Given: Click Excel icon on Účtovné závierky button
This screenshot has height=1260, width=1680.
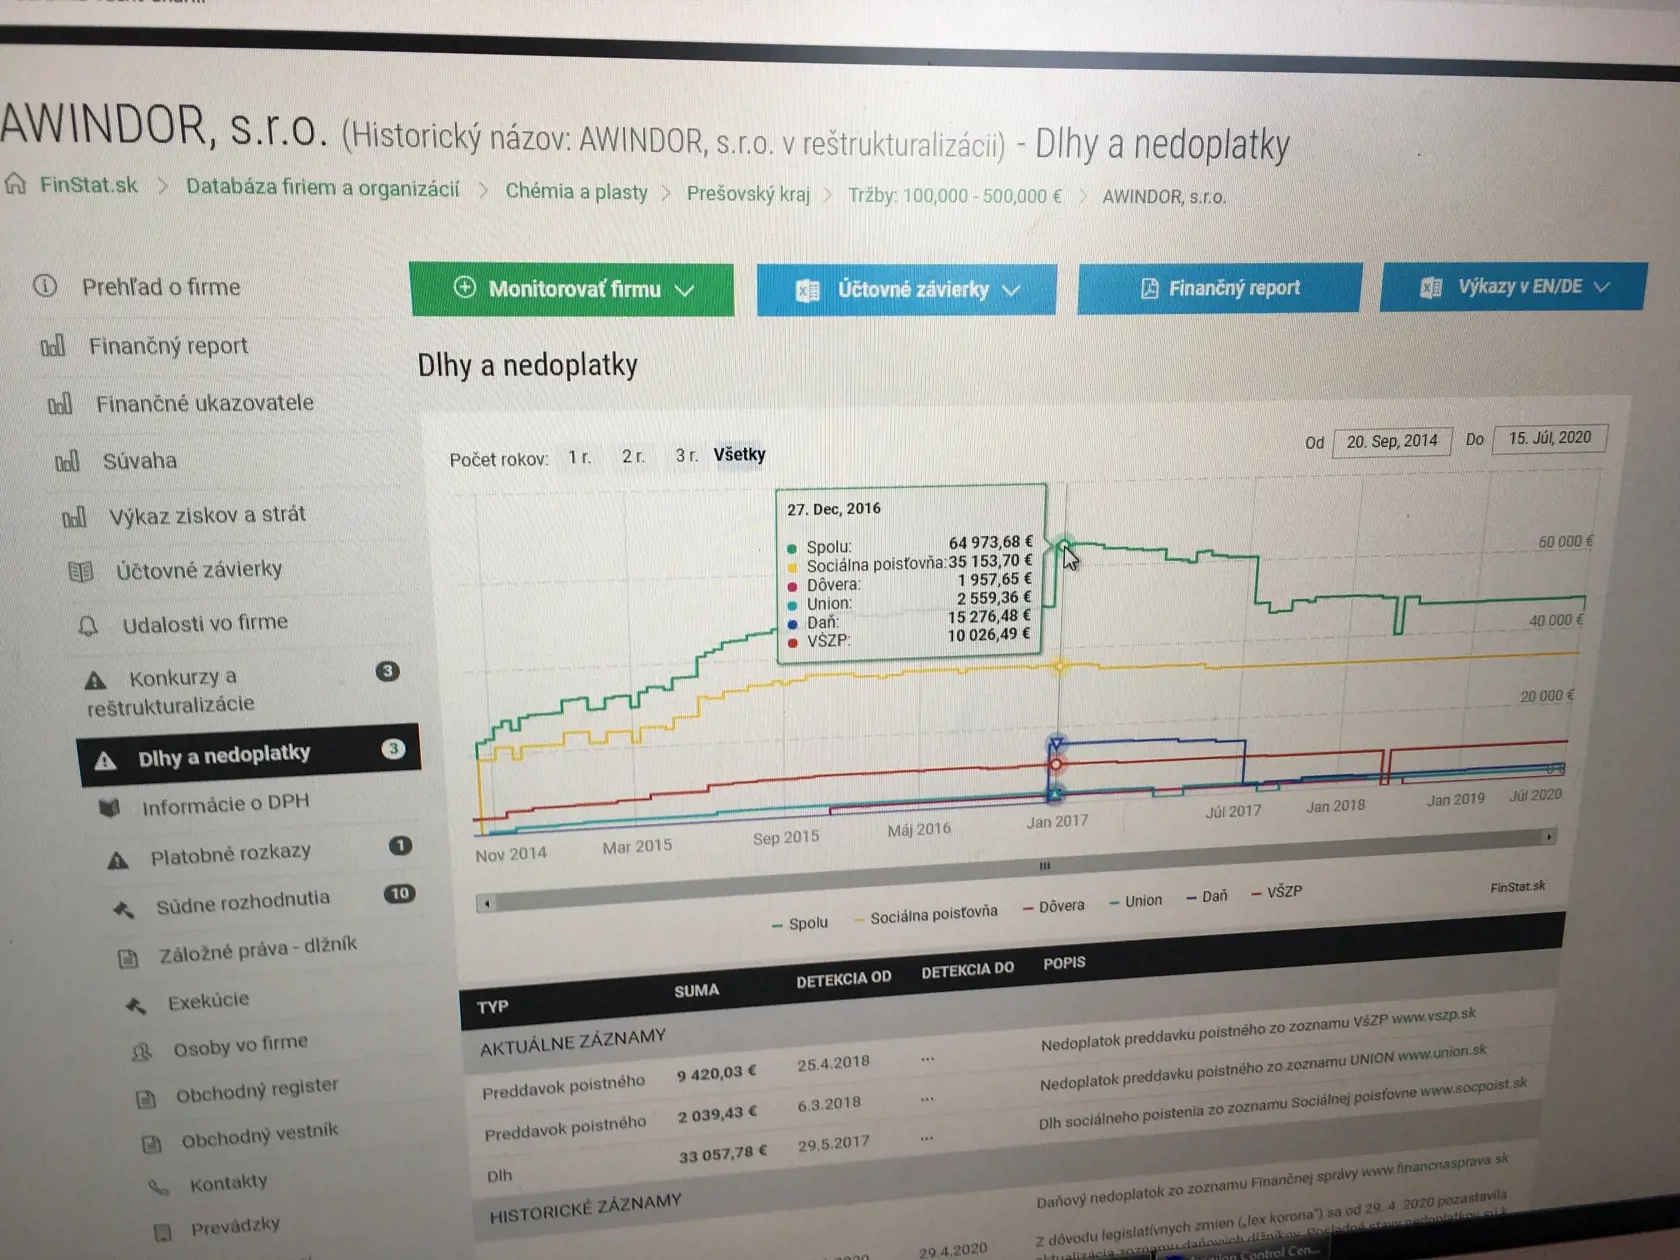Looking at the screenshot, I should [807, 290].
